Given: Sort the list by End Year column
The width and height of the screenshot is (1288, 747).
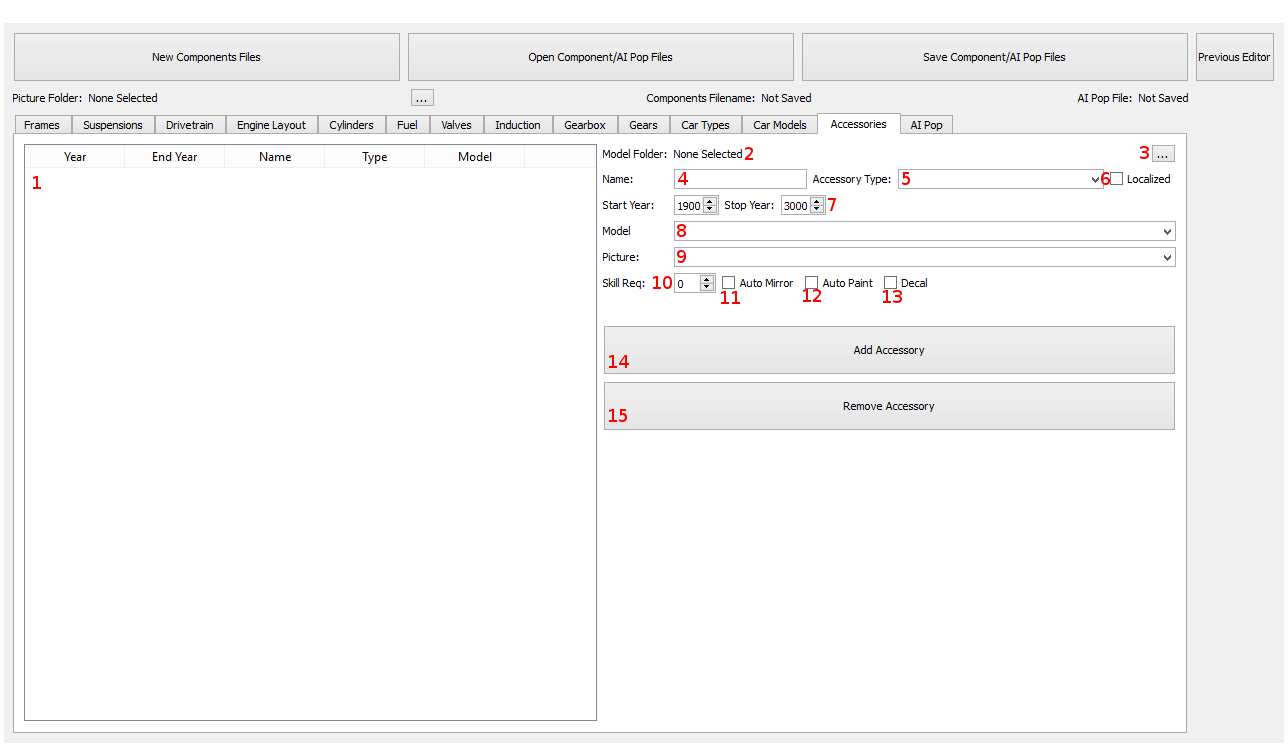Looking at the screenshot, I should [174, 157].
